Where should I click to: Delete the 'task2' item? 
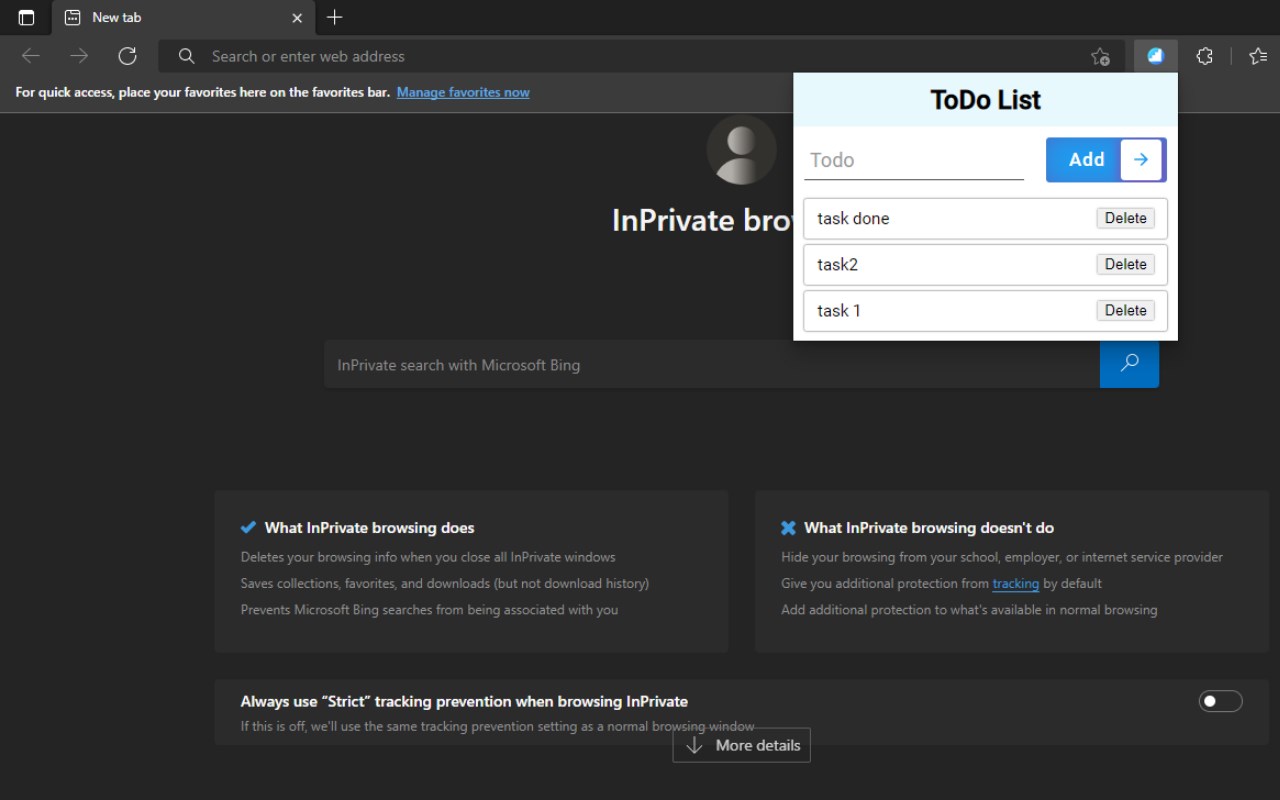tap(1125, 264)
